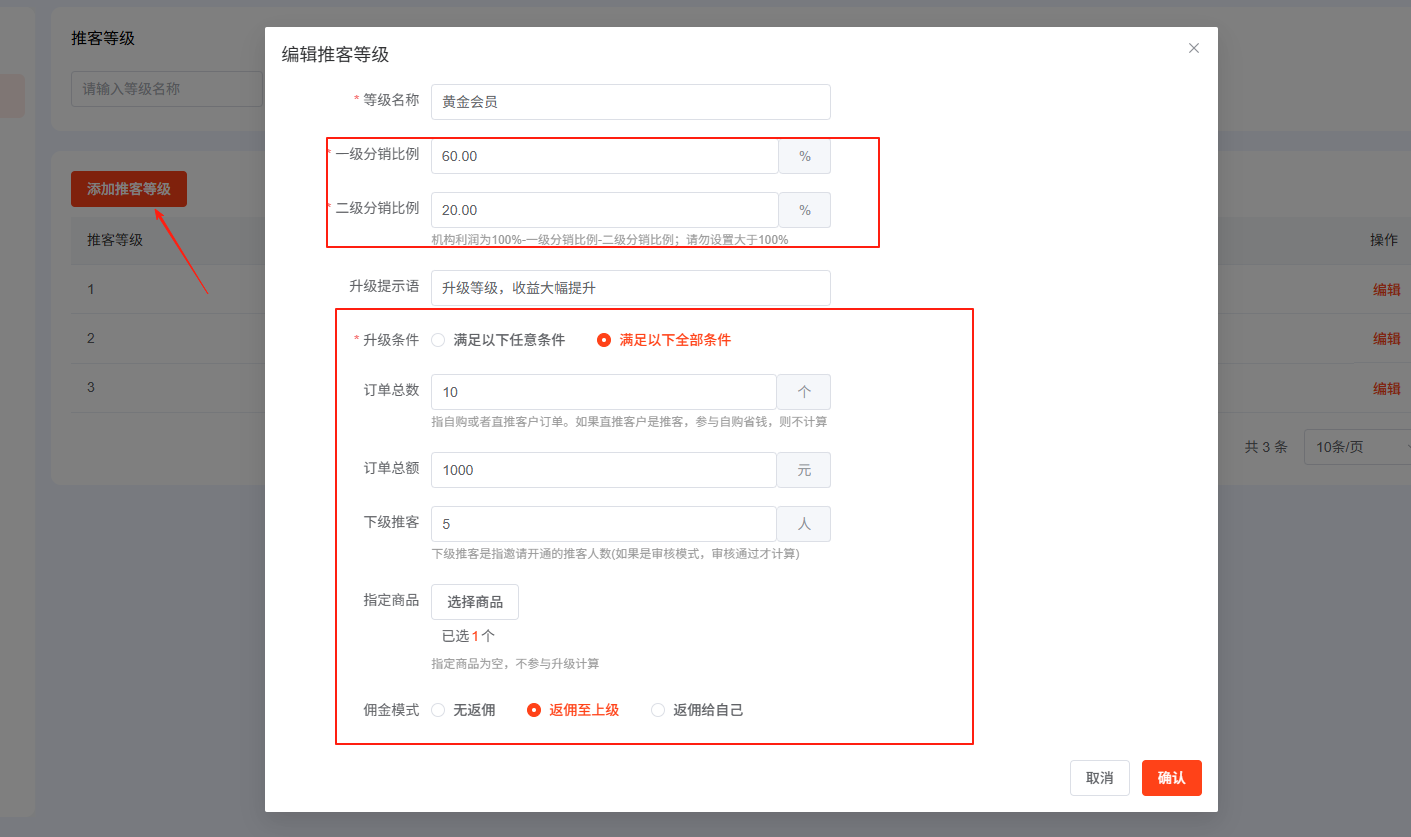Focus the 升级提示语 text field

click(630, 288)
